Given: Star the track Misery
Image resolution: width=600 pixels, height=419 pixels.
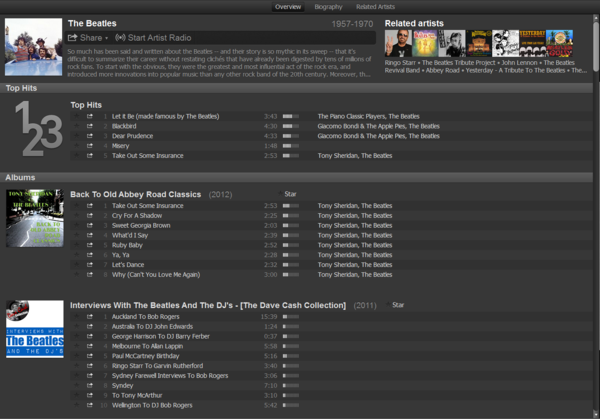Looking at the screenshot, I should click(x=77, y=146).
